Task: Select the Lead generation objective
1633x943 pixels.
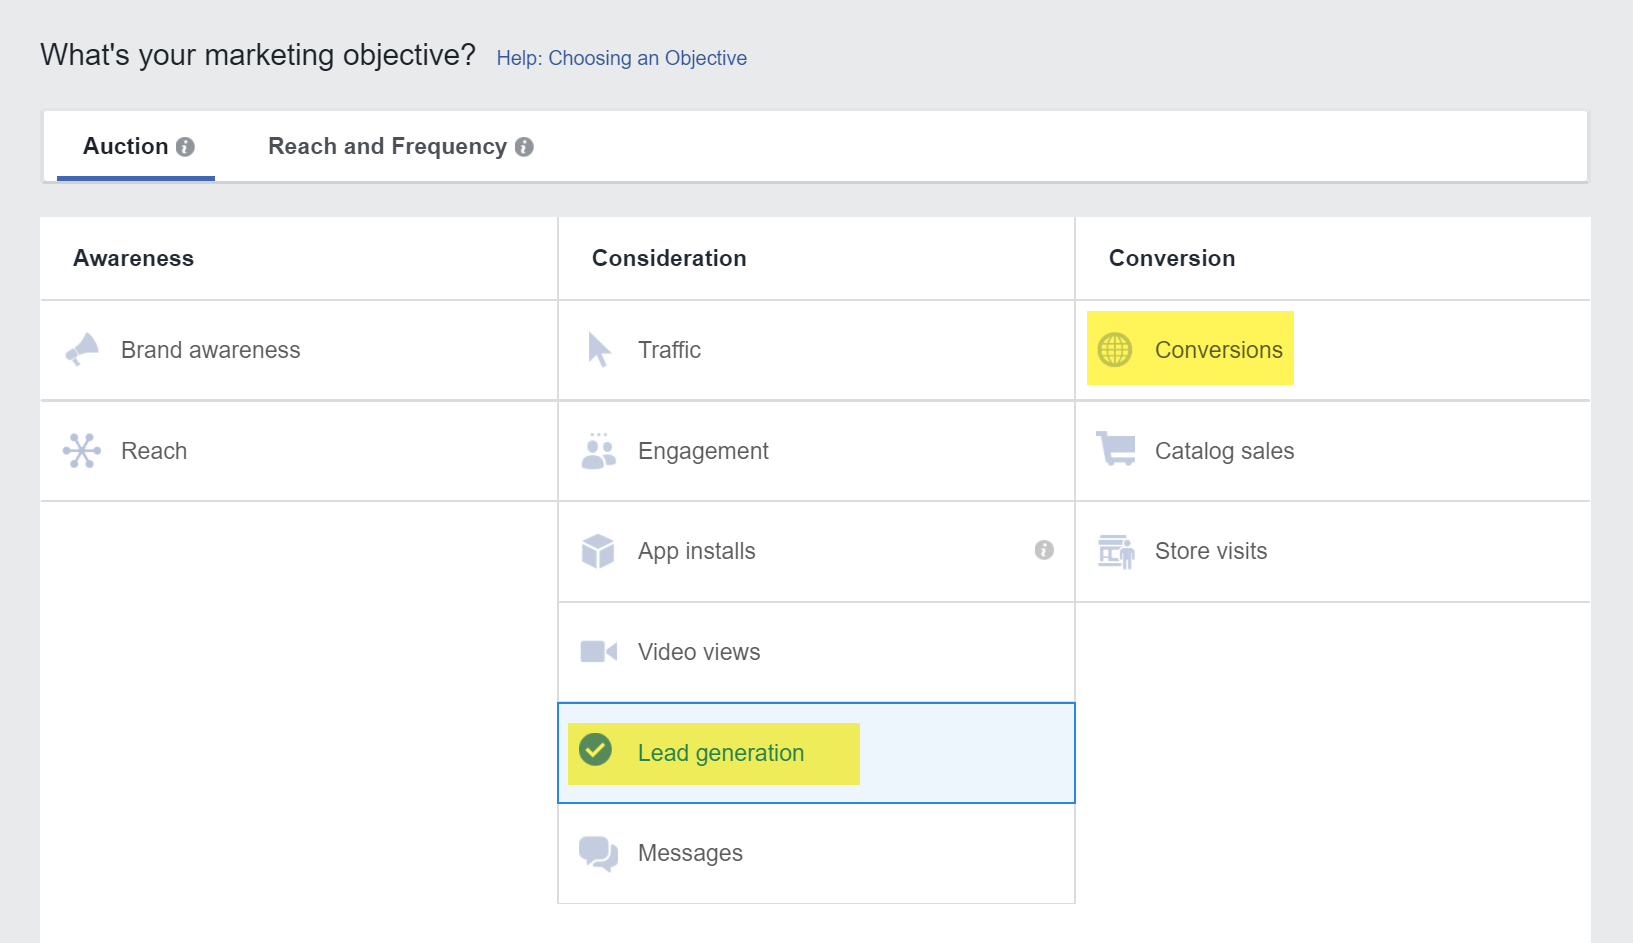Action: click(x=816, y=753)
